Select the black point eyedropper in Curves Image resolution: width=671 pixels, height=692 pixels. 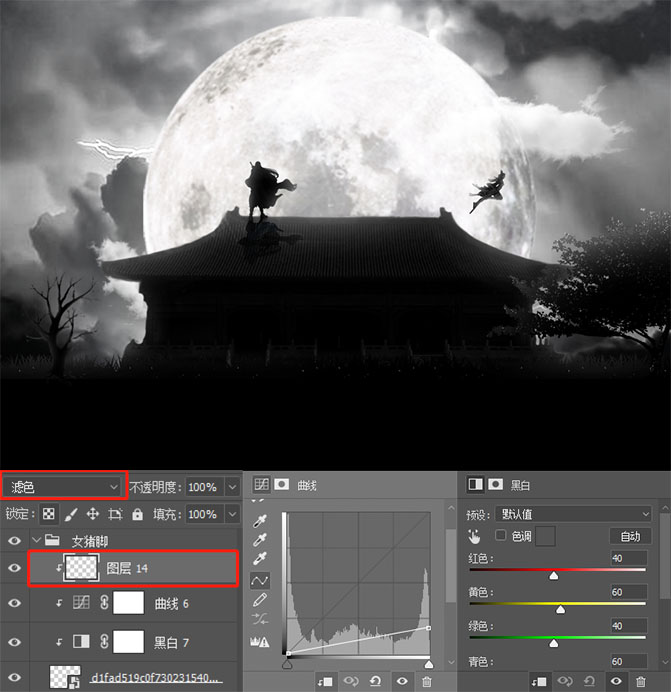(x=260, y=521)
